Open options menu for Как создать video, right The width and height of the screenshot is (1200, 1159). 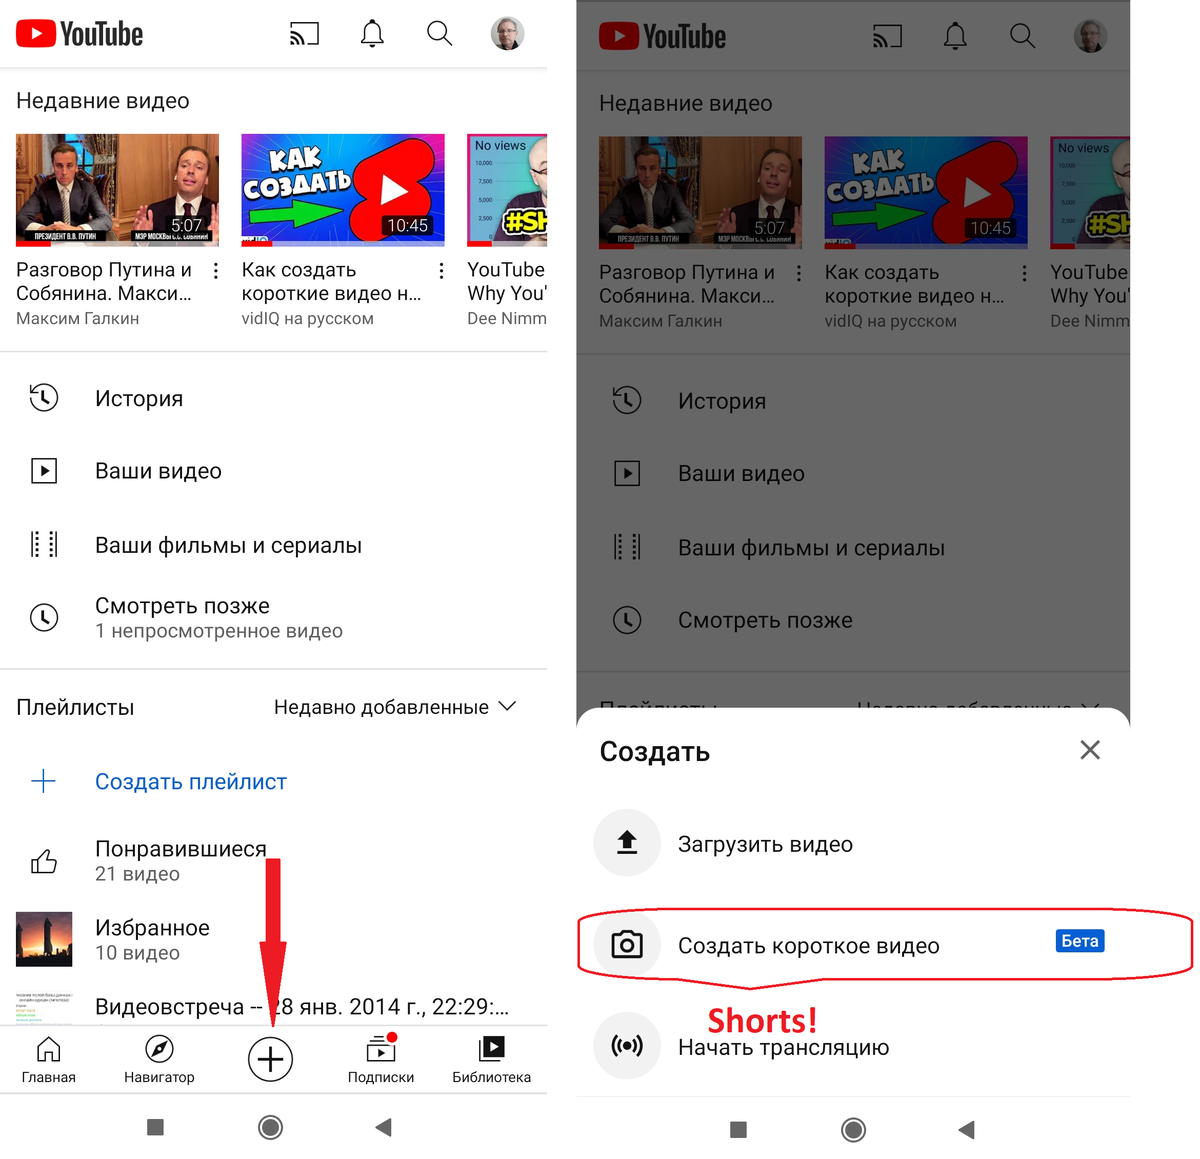click(1024, 273)
